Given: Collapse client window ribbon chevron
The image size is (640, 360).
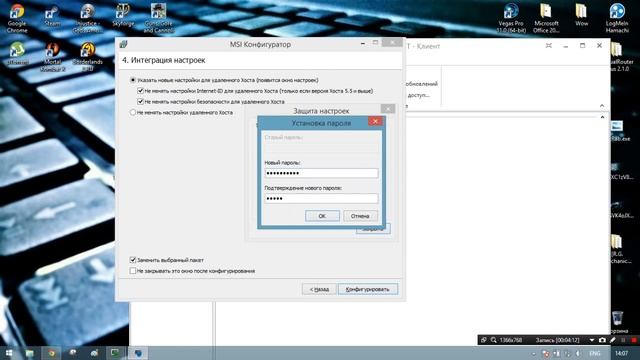Looking at the screenshot, I should pos(602,106).
